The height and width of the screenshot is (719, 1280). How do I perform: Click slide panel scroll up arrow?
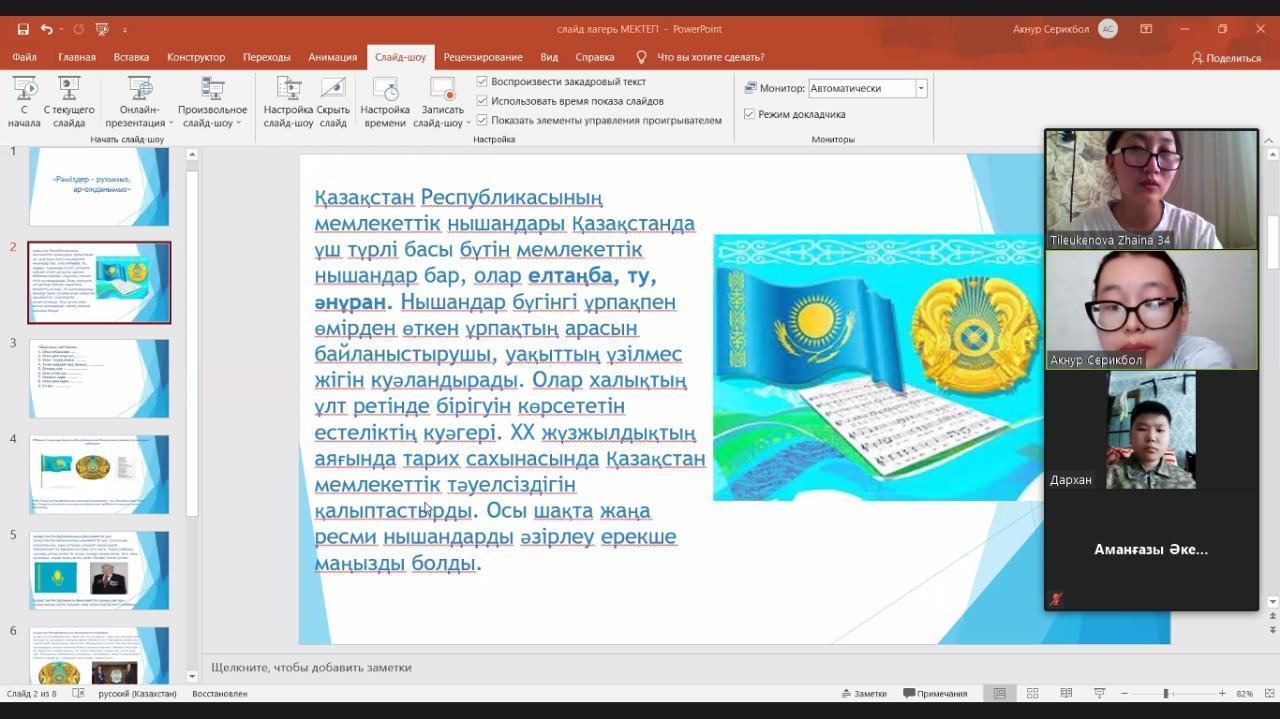point(192,154)
